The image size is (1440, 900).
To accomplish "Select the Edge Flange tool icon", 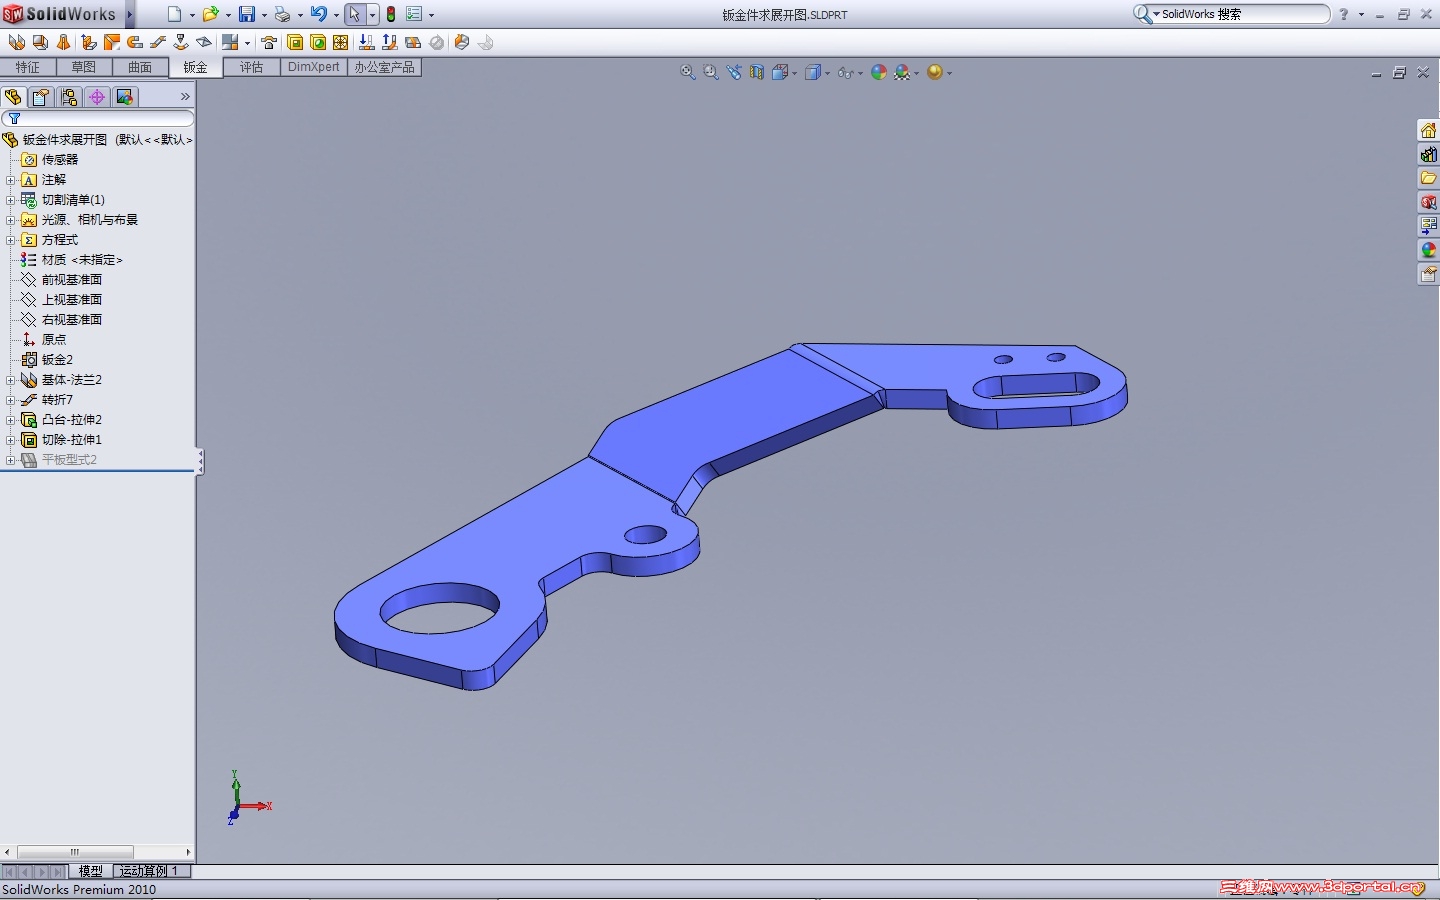I will coord(88,42).
